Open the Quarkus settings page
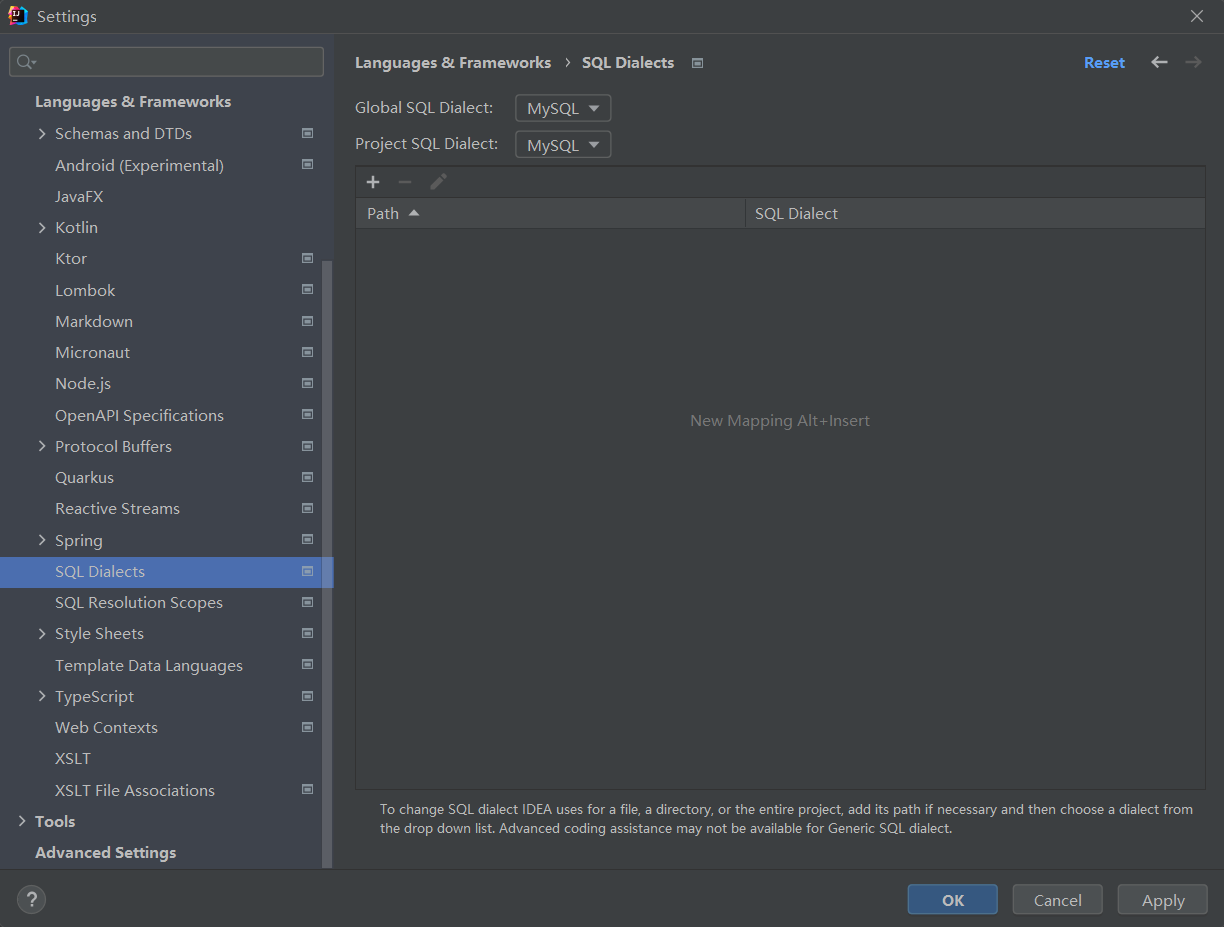This screenshot has width=1224, height=927. [84, 477]
